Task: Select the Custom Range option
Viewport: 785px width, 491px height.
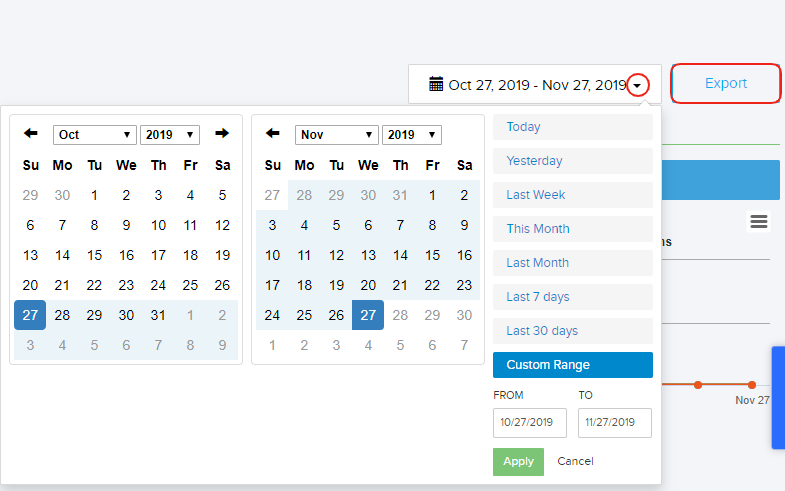Action: point(572,365)
